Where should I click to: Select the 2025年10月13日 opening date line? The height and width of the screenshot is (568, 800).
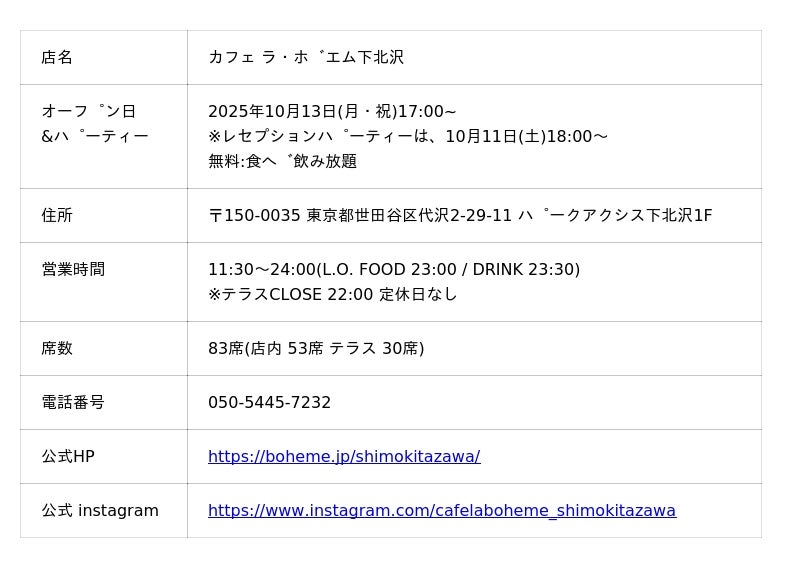pos(332,111)
